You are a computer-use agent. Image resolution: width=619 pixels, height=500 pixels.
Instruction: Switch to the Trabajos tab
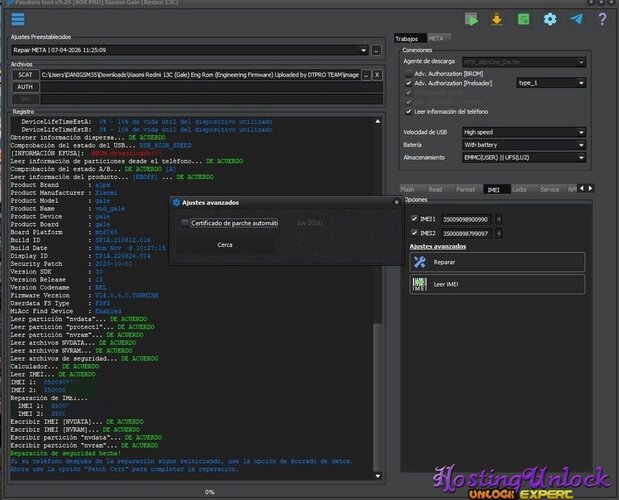(x=410, y=38)
